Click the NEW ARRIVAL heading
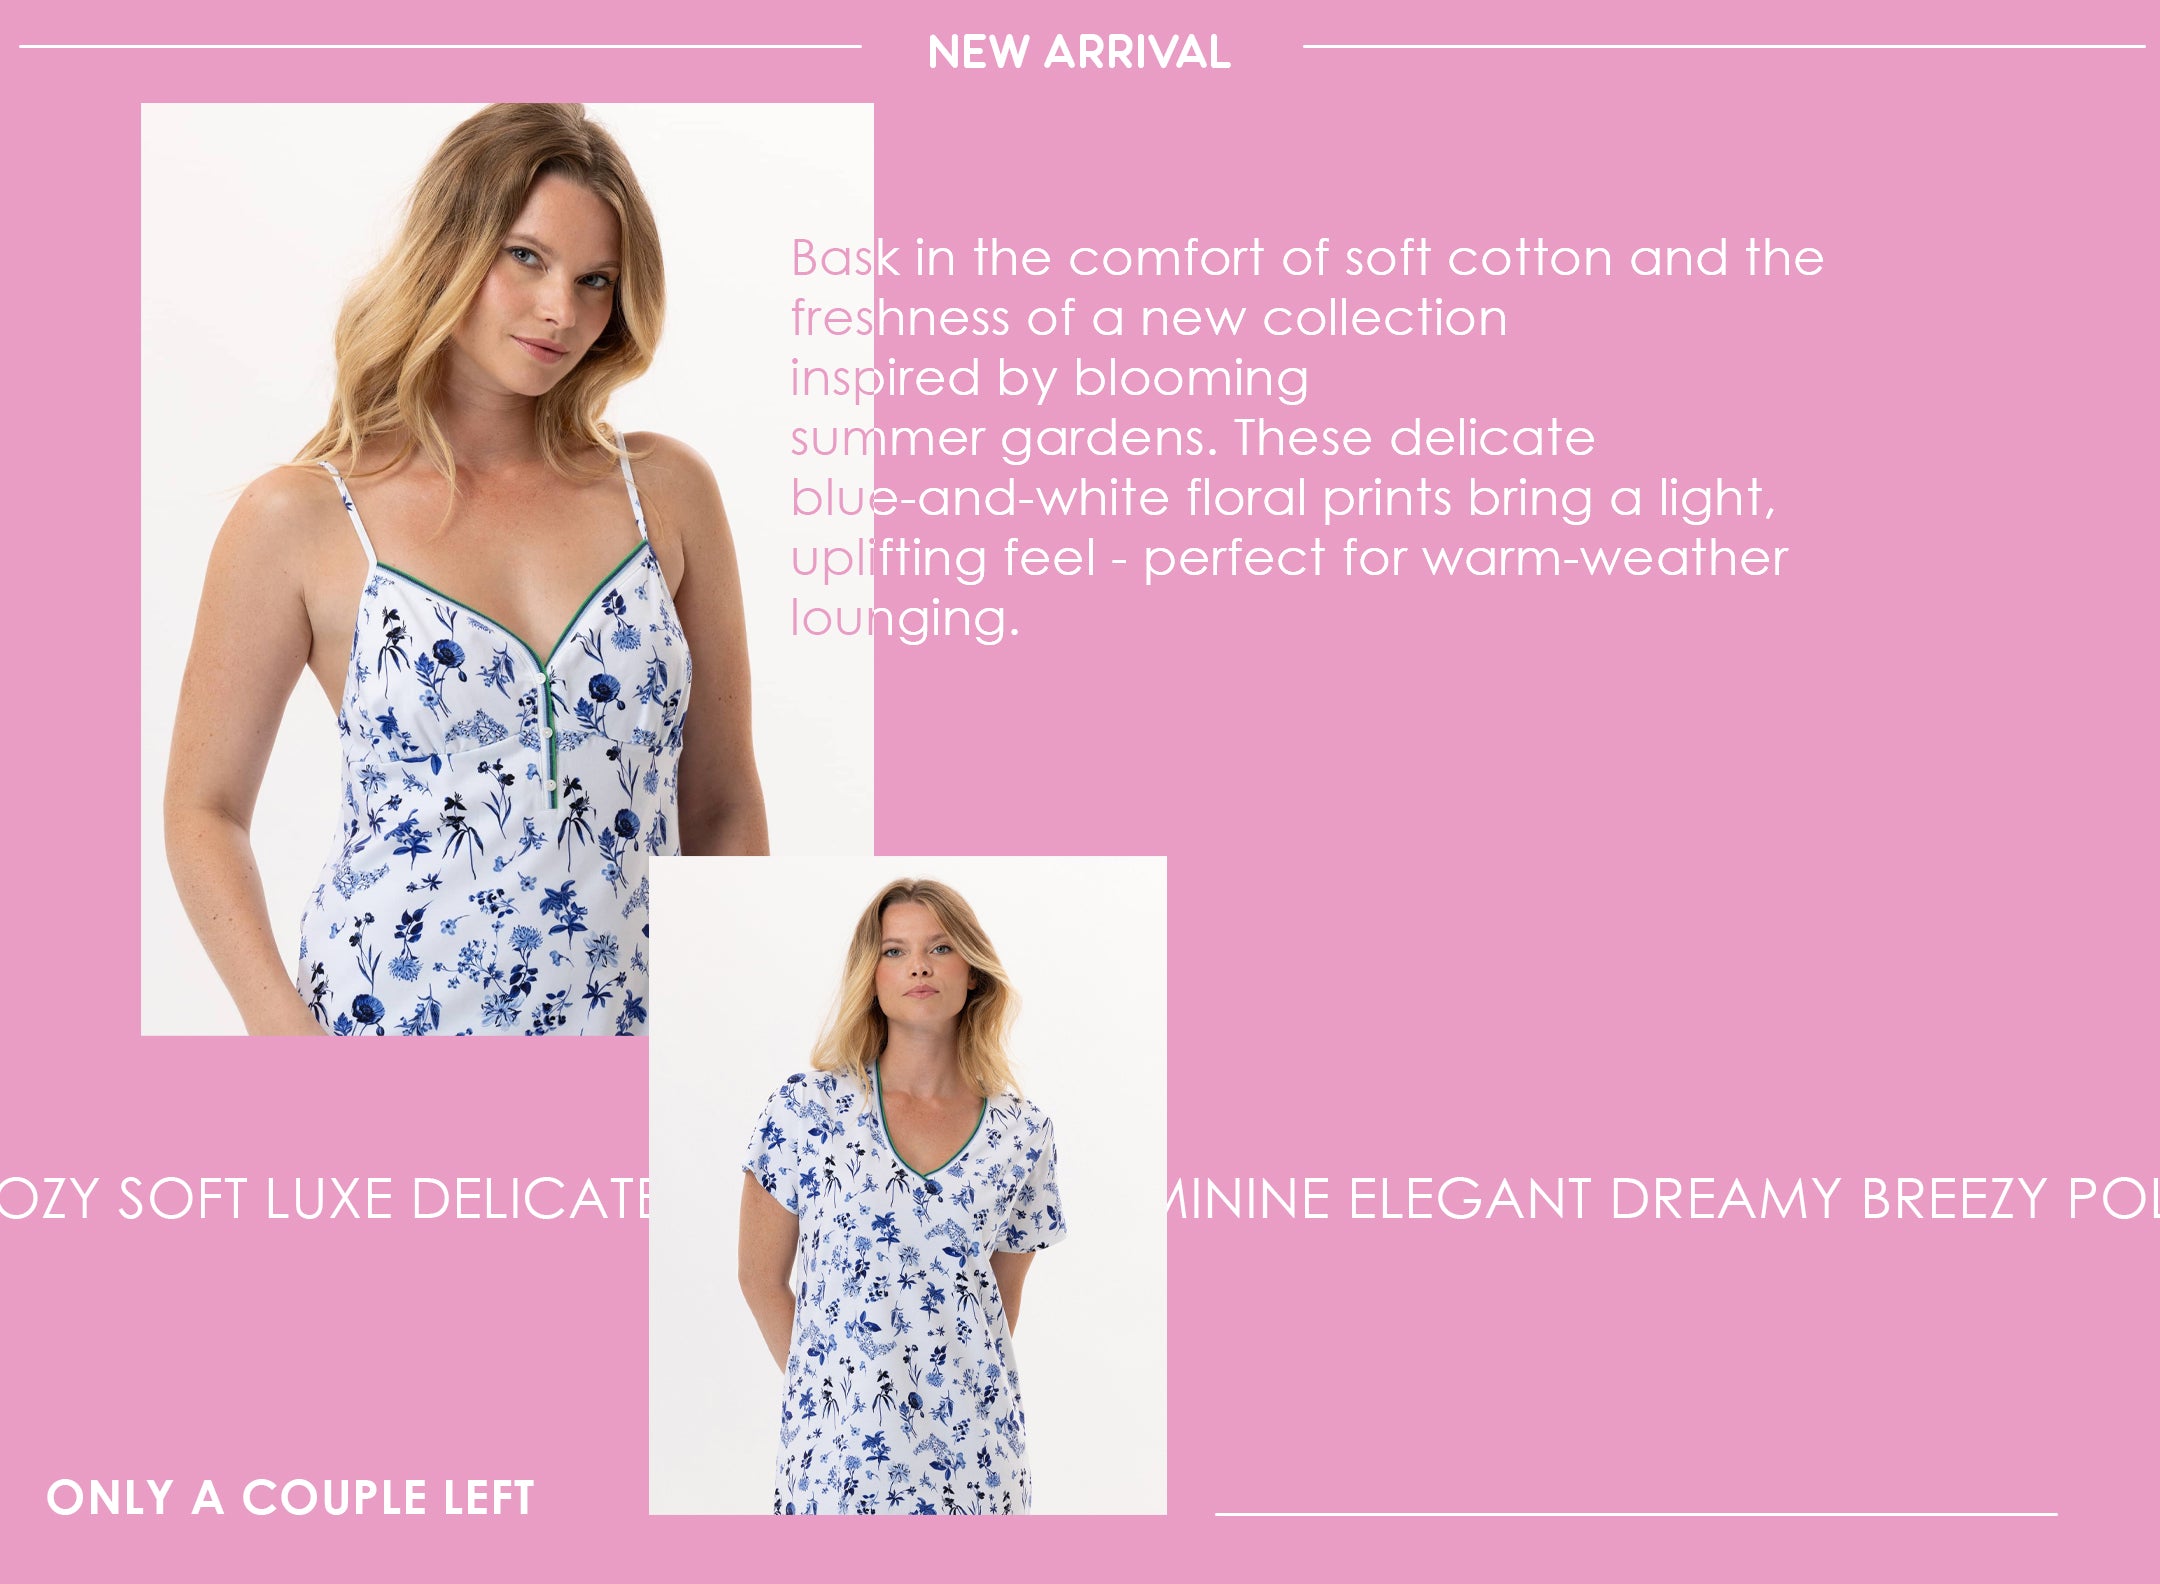Viewport: 2160px width, 1584px height. tap(1079, 52)
